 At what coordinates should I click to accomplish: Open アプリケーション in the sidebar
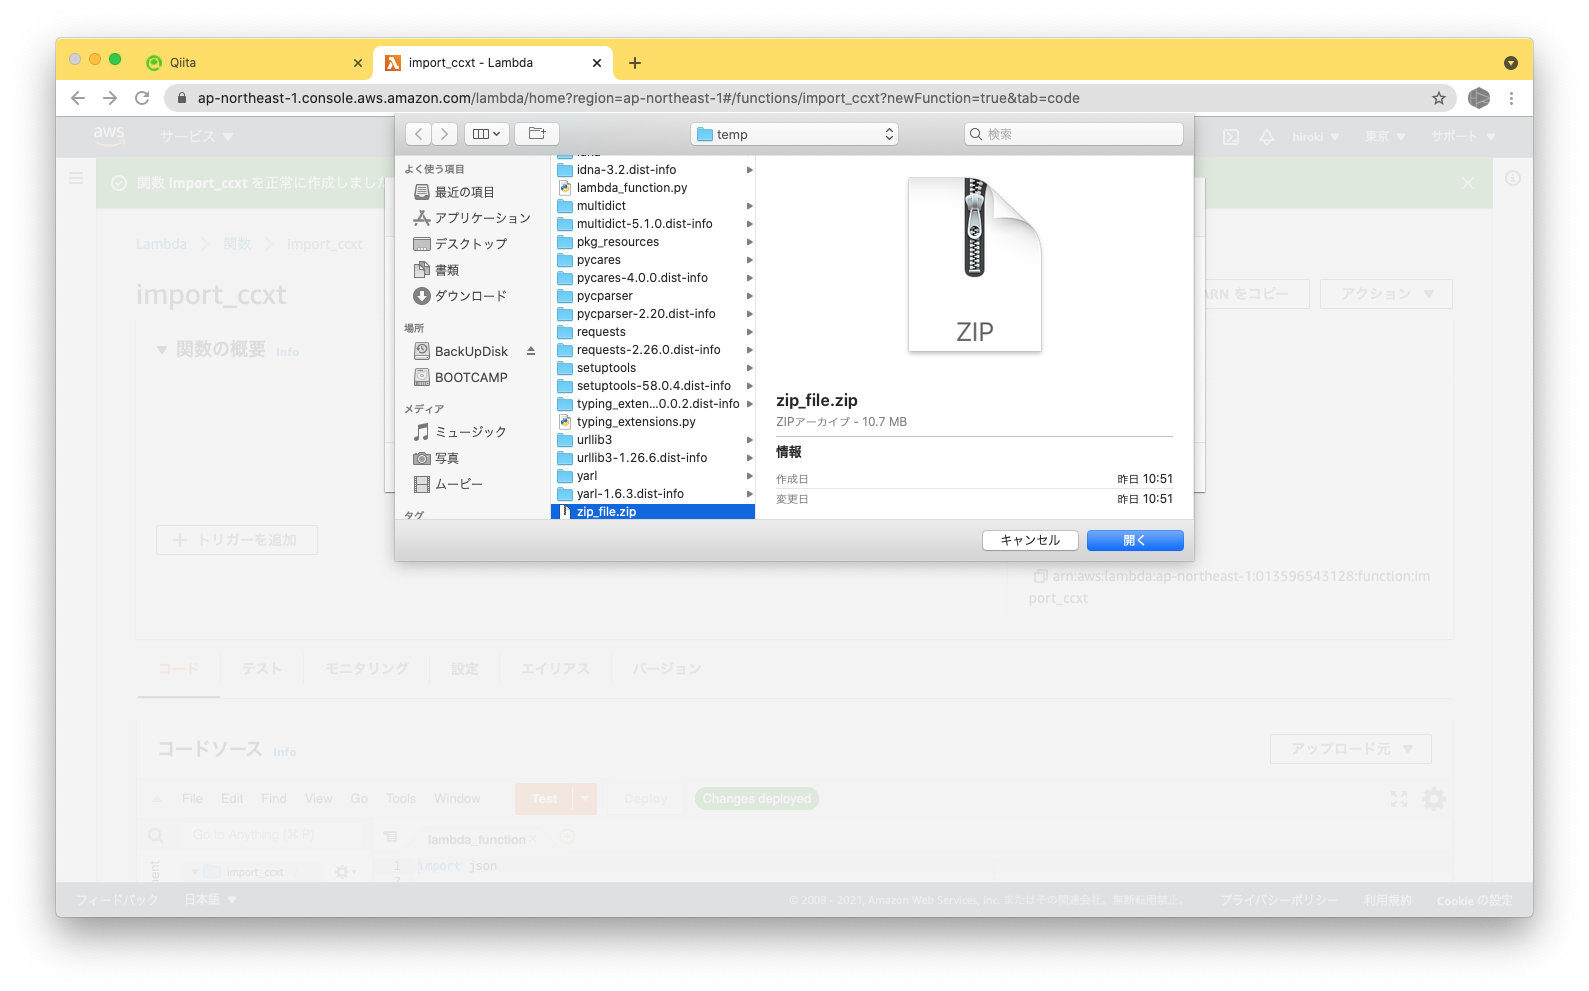(x=473, y=218)
